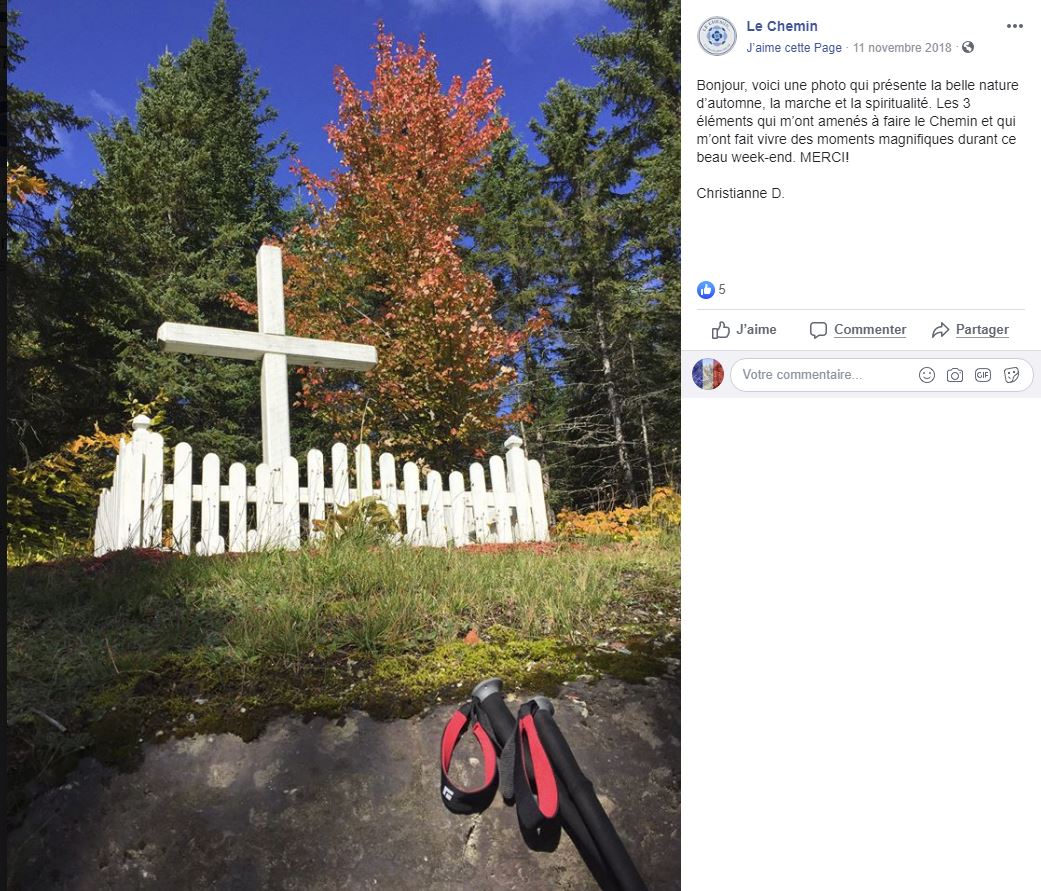Open the 11 novembre 2018 timestamp

902,48
